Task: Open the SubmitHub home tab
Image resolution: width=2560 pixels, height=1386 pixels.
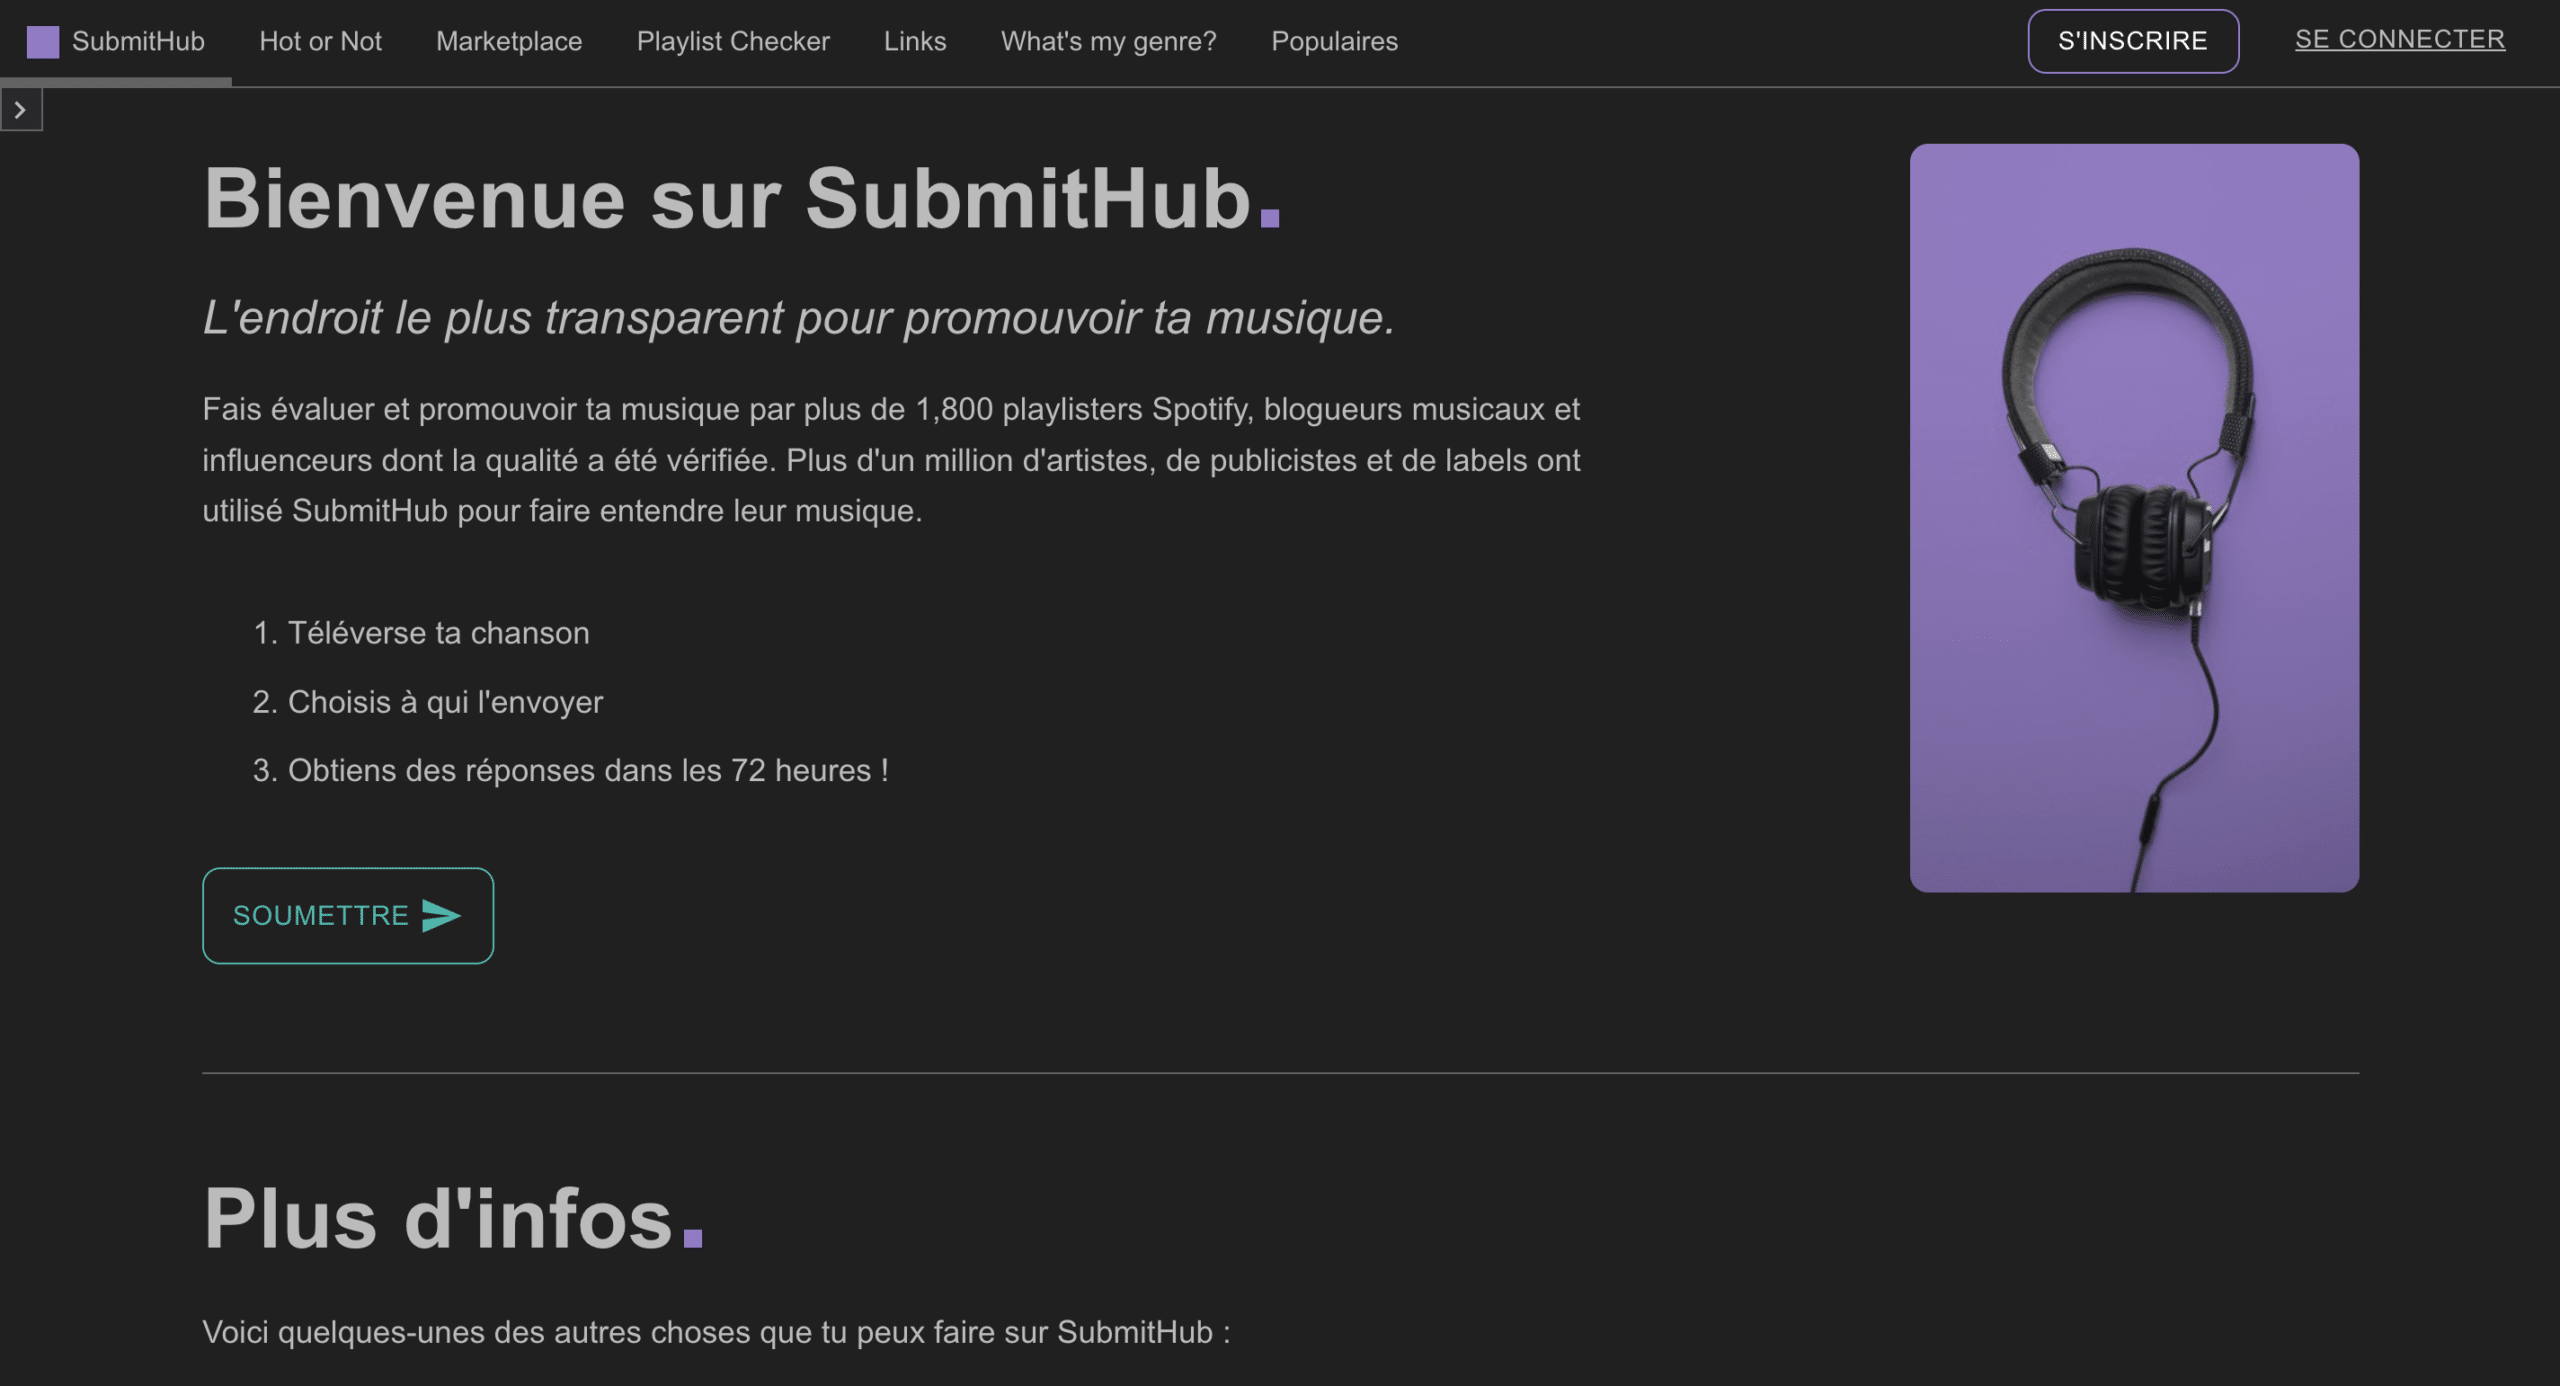Action: click(116, 42)
